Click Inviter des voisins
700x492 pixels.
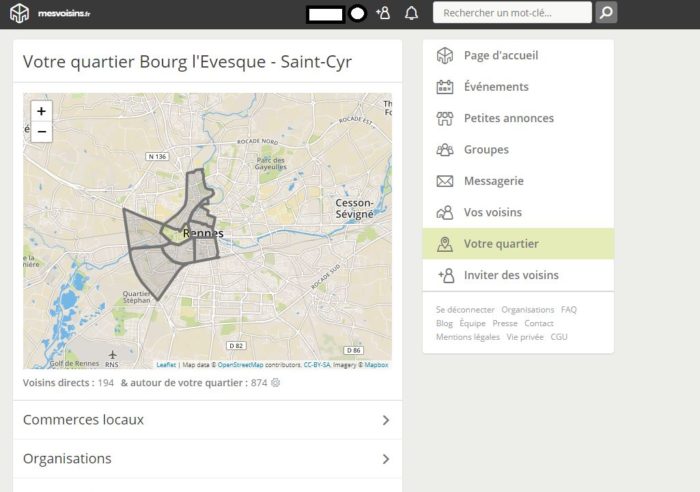pyautogui.click(x=510, y=275)
